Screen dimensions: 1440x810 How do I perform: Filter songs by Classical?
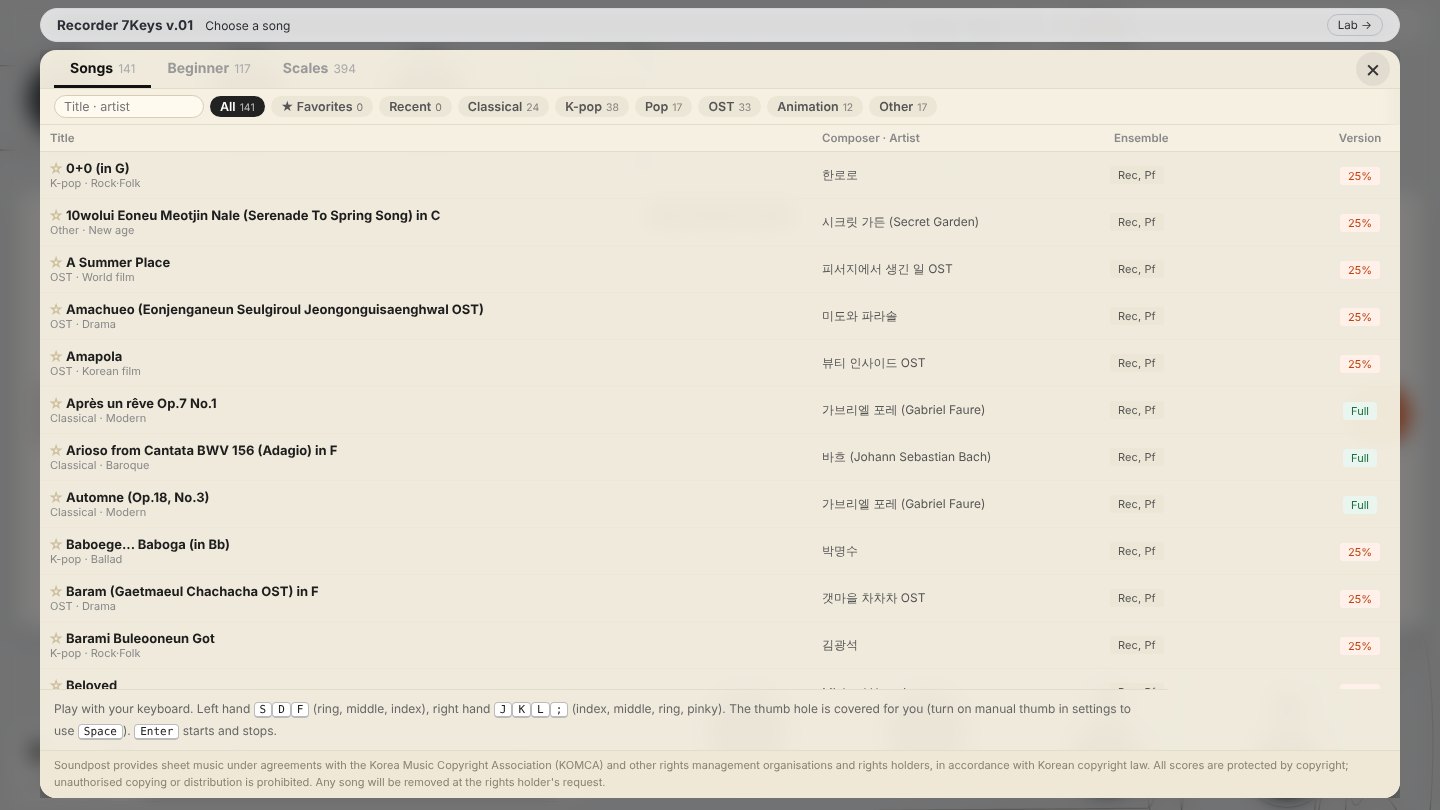tap(503, 107)
